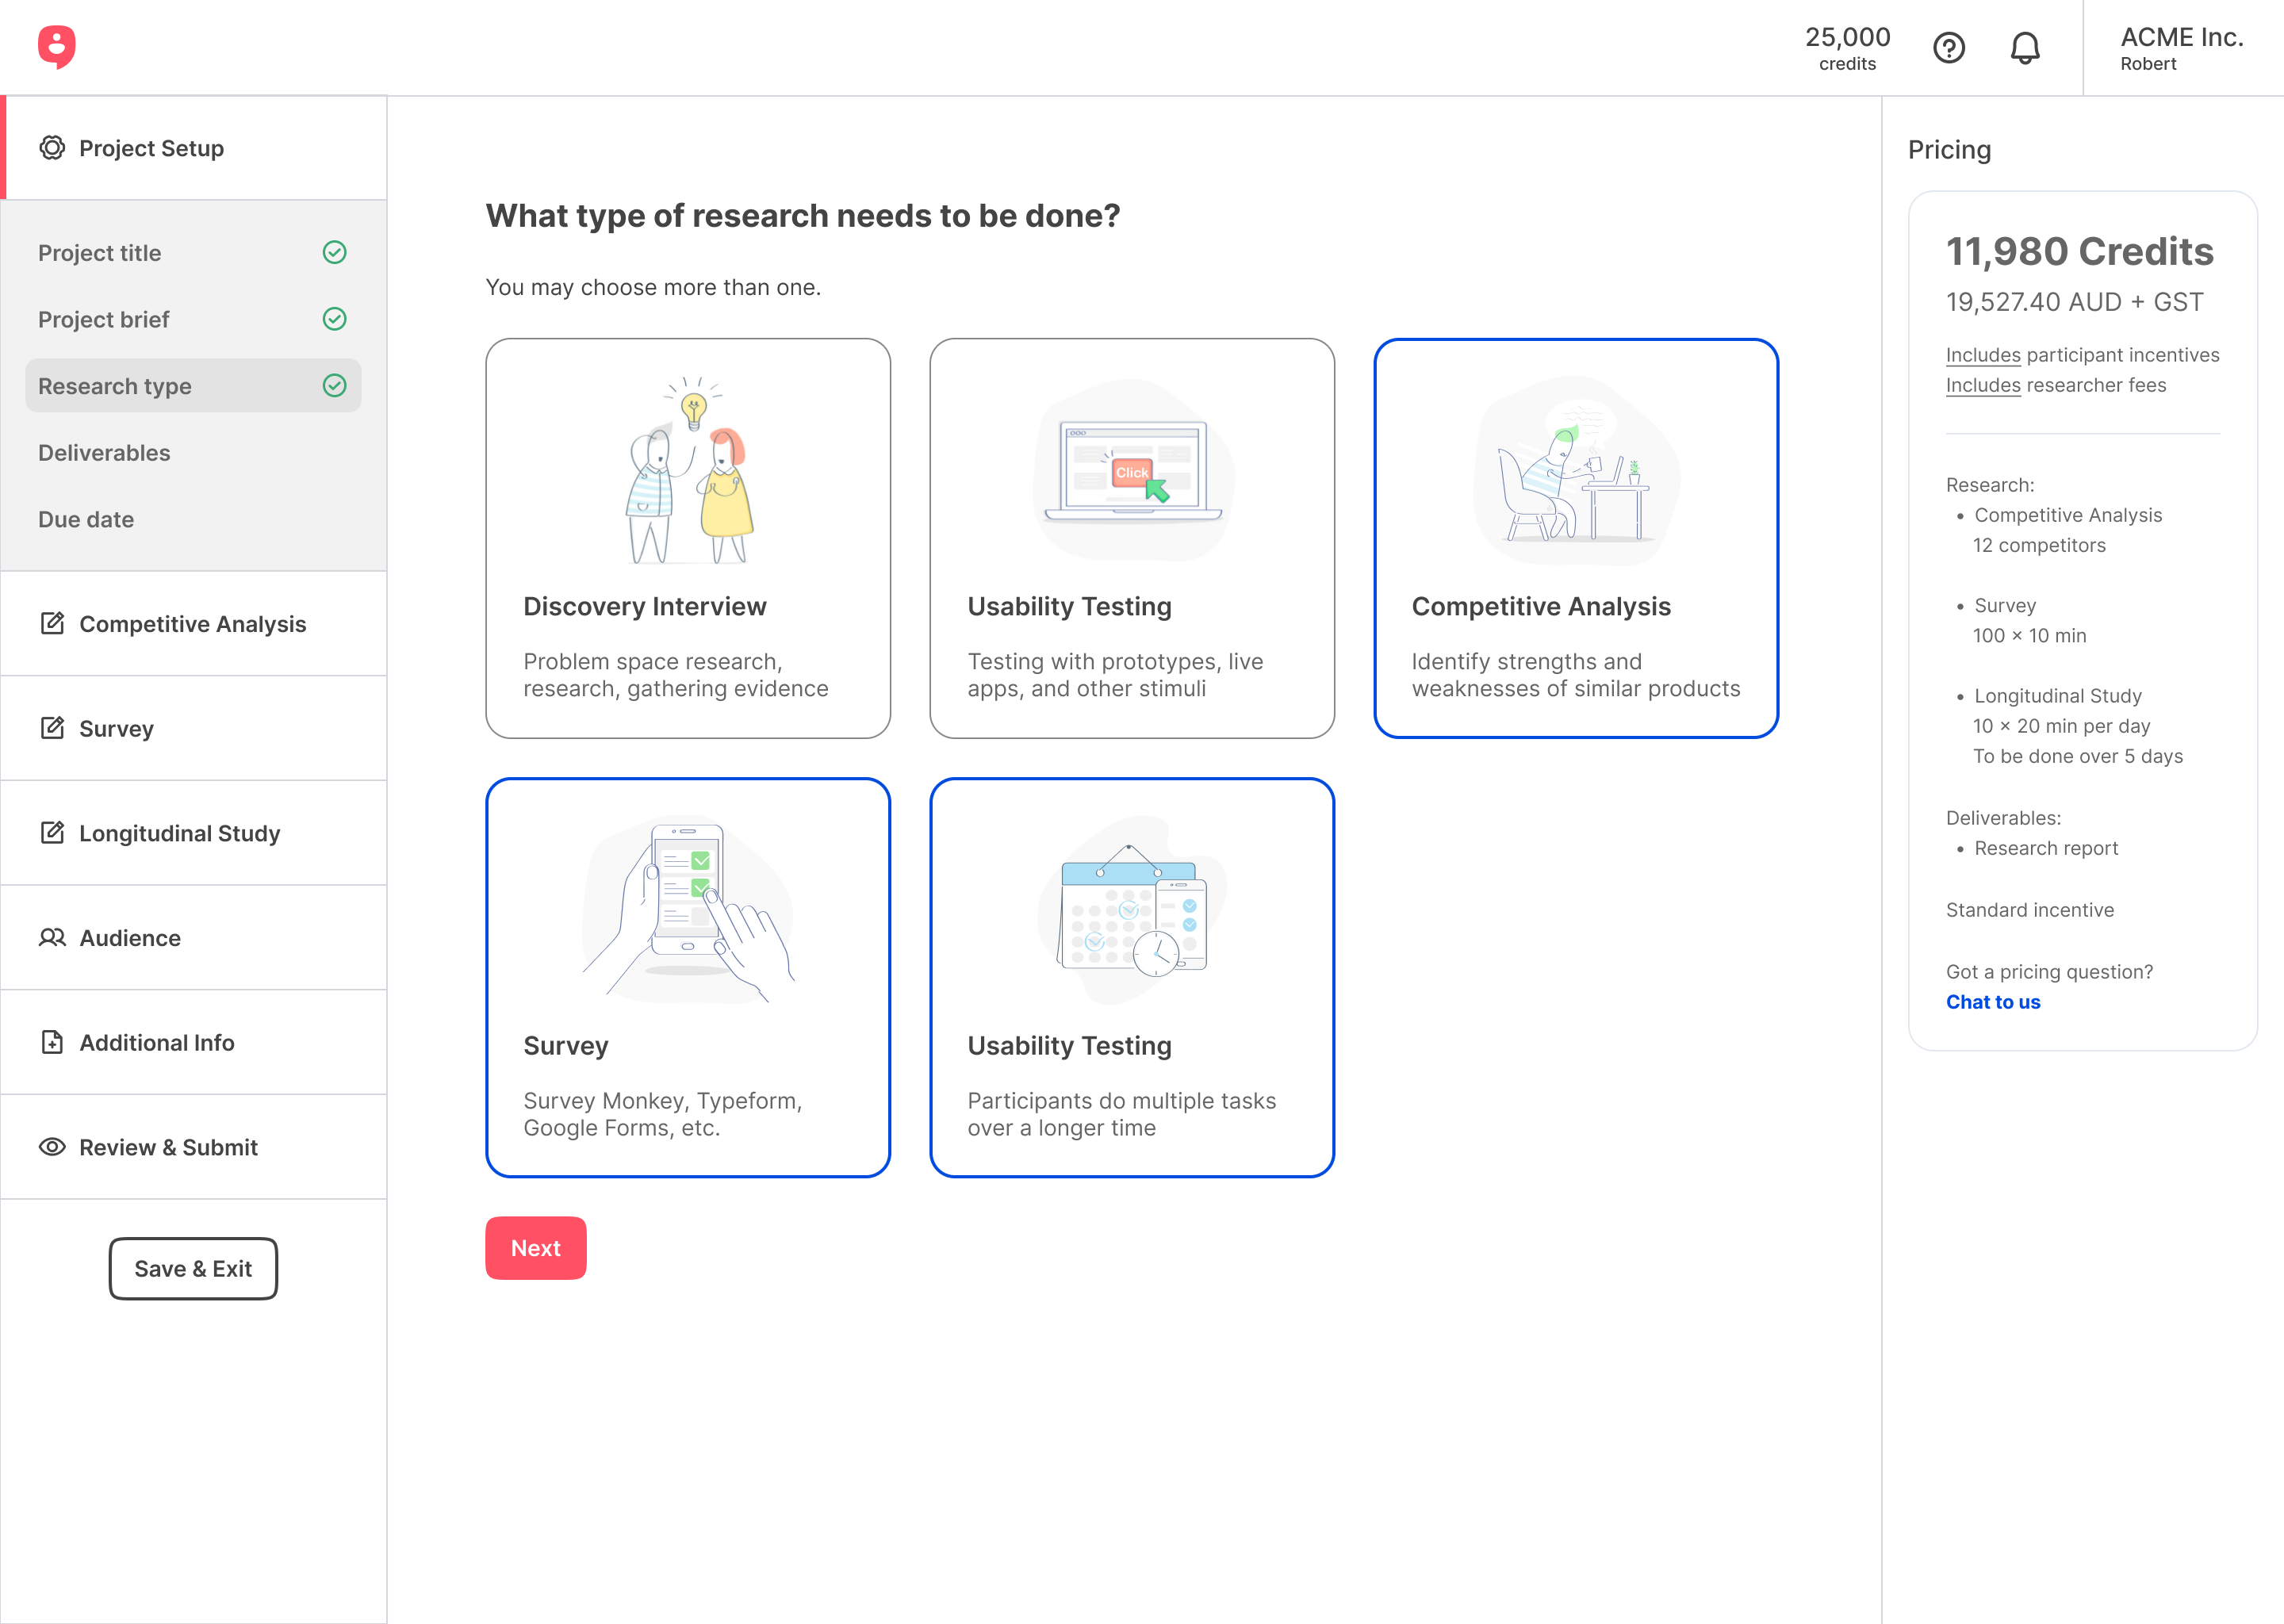Click the Save & Exit button
Viewport: 2284px width, 1624px height.
pos(193,1268)
